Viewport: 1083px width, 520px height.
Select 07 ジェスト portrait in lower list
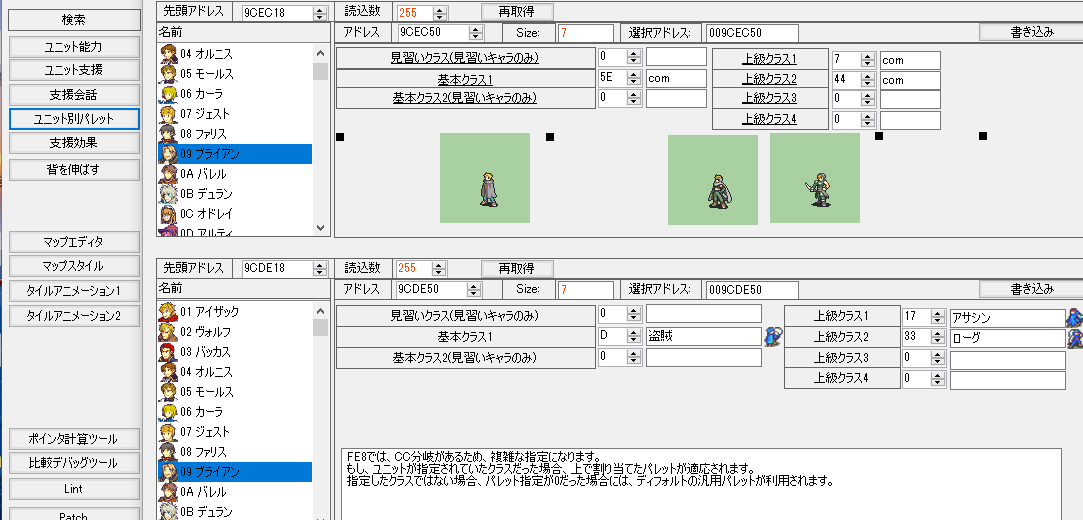pyautogui.click(x=168, y=432)
